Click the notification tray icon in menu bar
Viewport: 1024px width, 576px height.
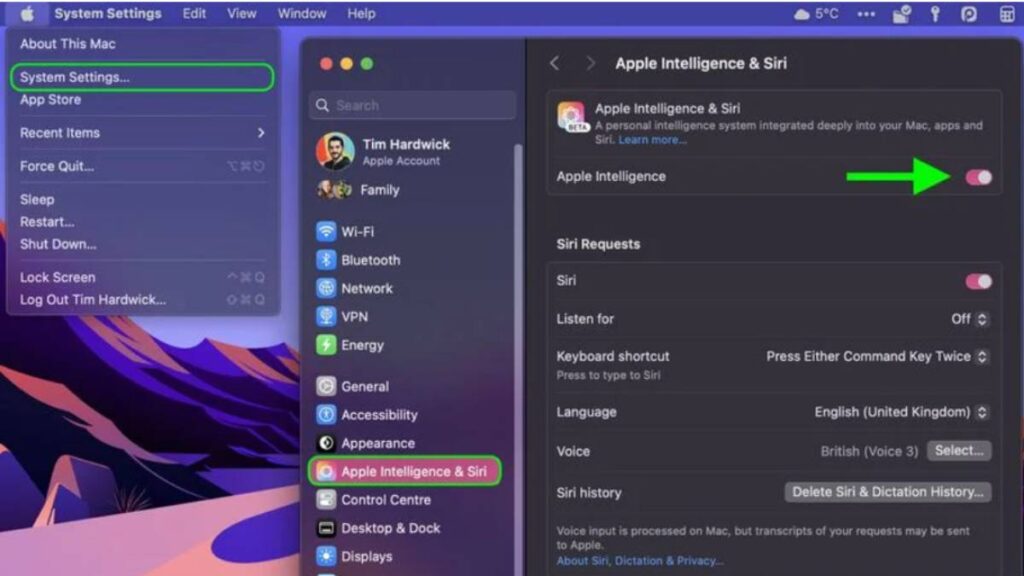[901, 14]
